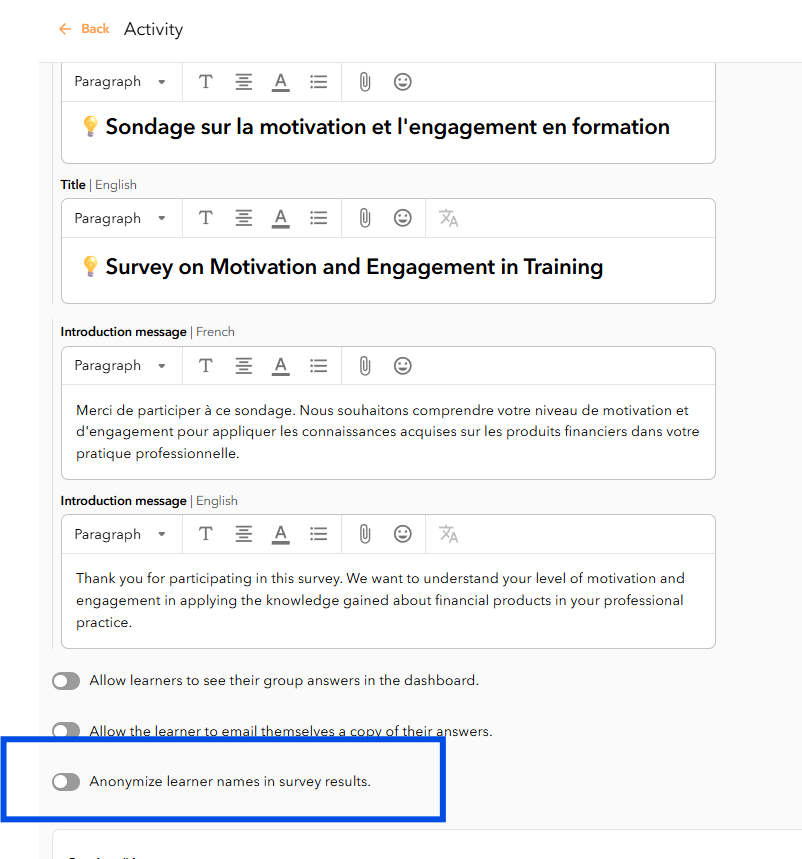Viewport: 802px width, 859px height.
Task: Click text size icon in English introduction toolbar
Action: pyautogui.click(x=205, y=534)
